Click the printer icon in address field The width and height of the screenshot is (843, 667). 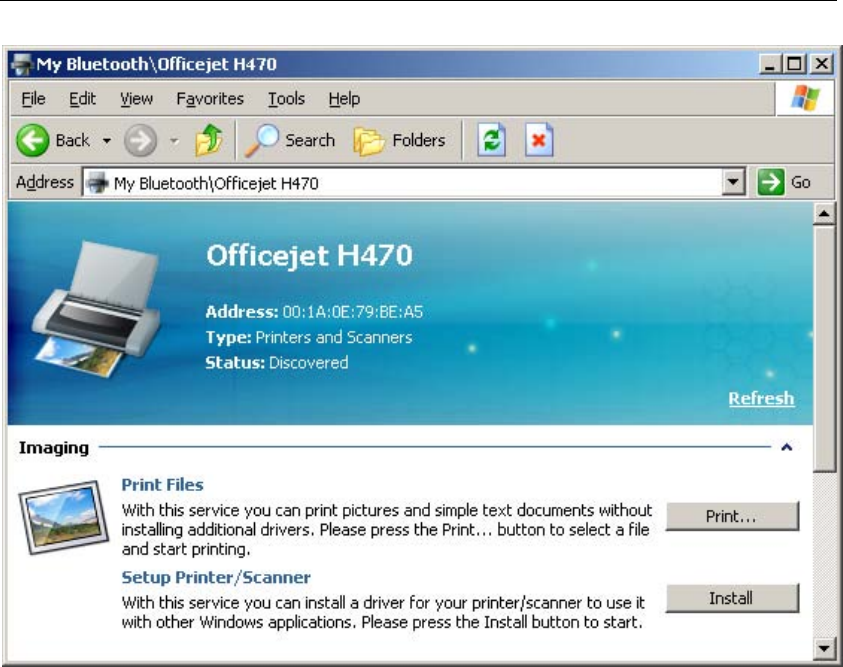[97, 183]
